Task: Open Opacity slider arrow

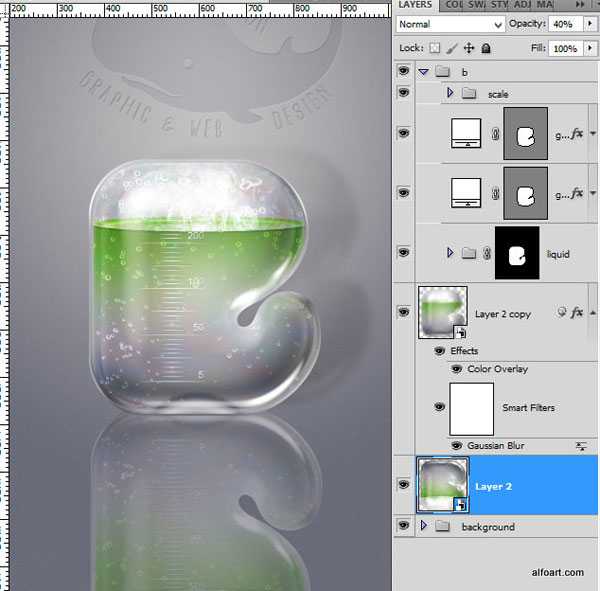Action: click(x=590, y=24)
